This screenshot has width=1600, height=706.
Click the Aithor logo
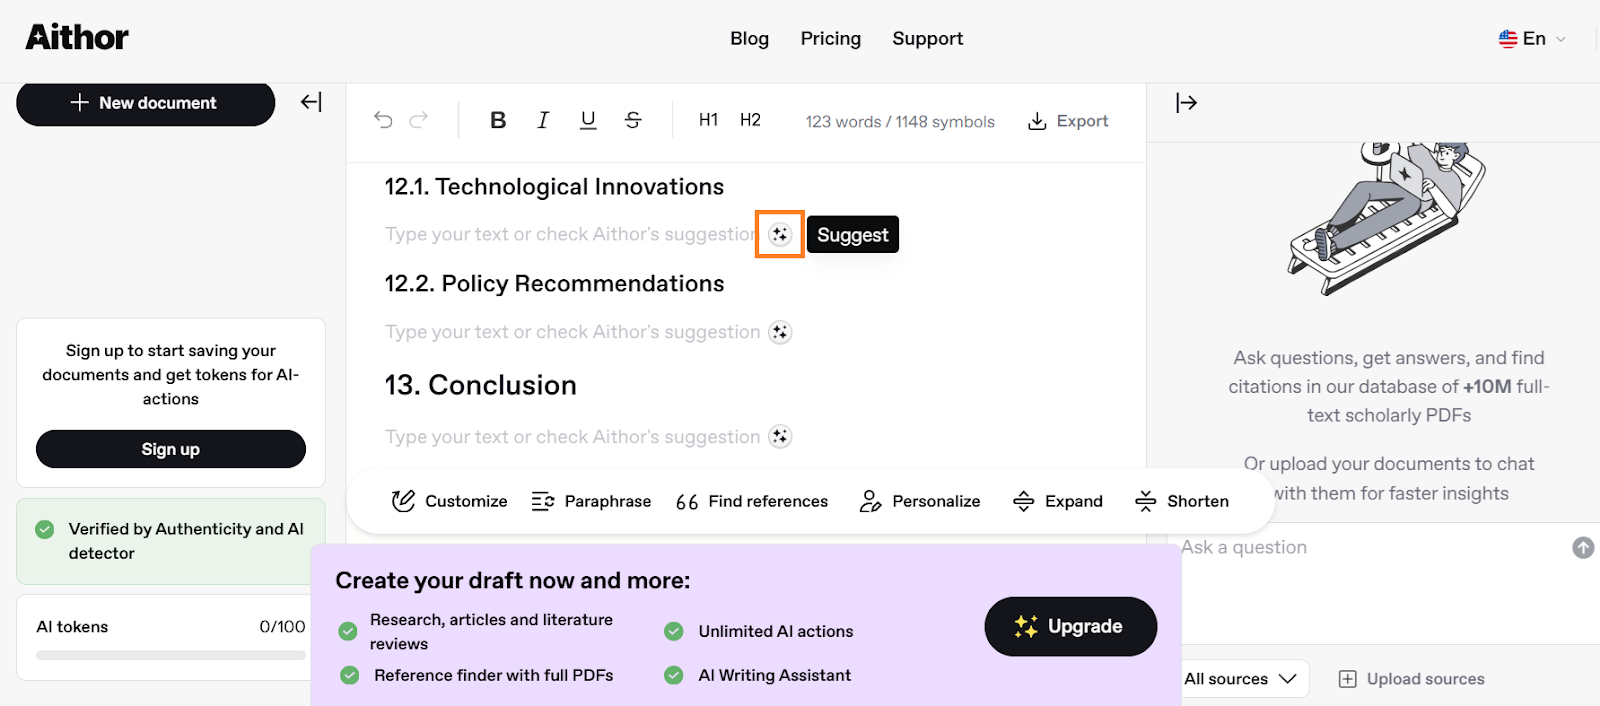(x=77, y=38)
